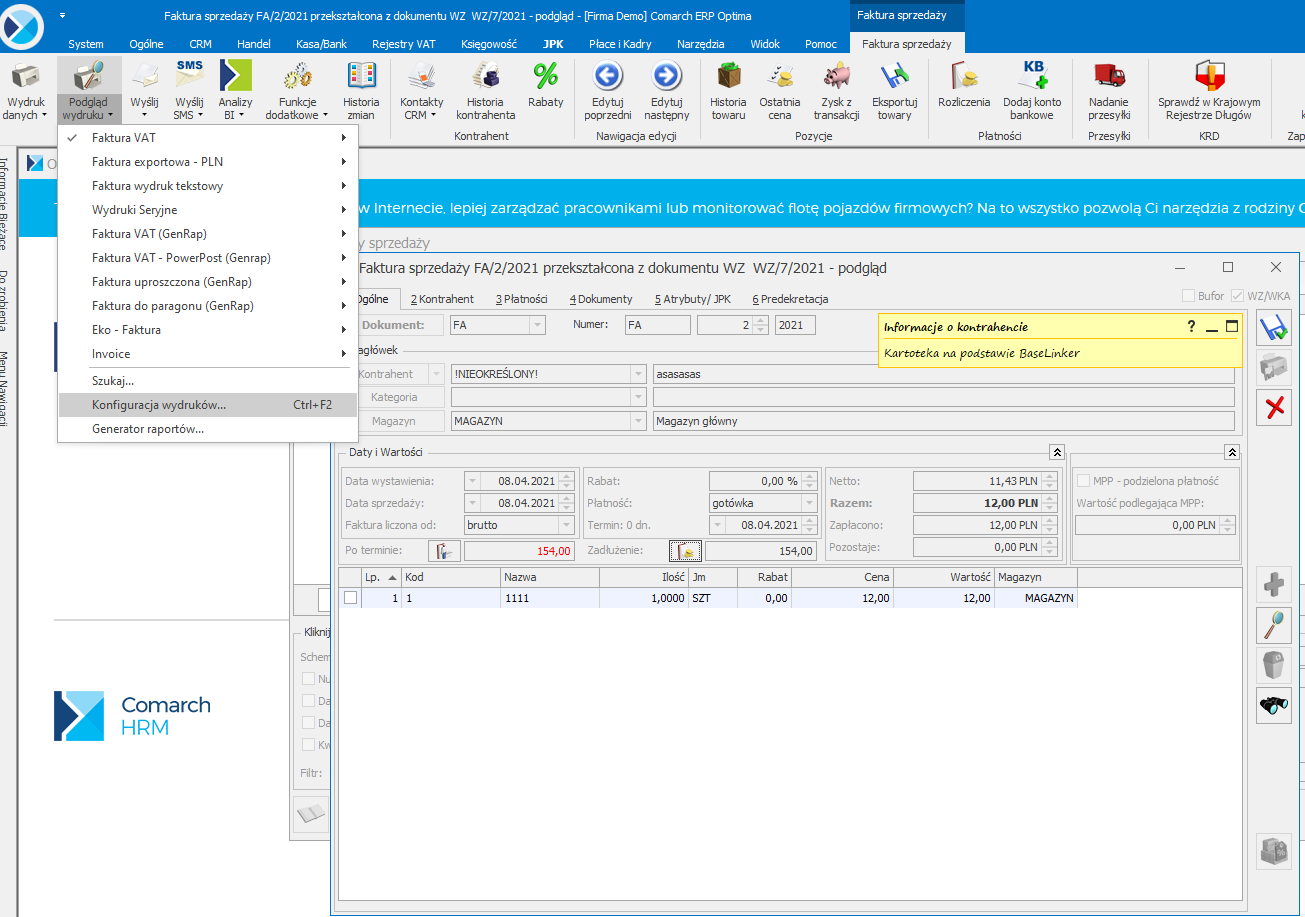The width and height of the screenshot is (1305, 917).
Task: Toggle MPP - podzielona płatność checkbox
Action: [x=1083, y=481]
